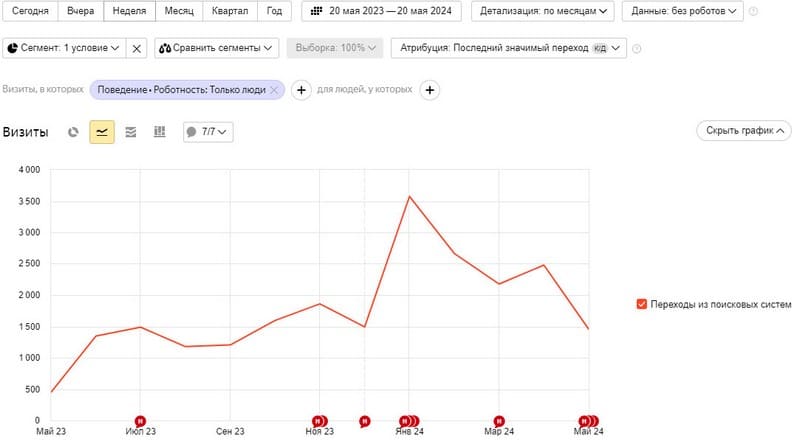The image size is (800, 442).
Task: Add people condition with plus icon
Action: (x=430, y=90)
